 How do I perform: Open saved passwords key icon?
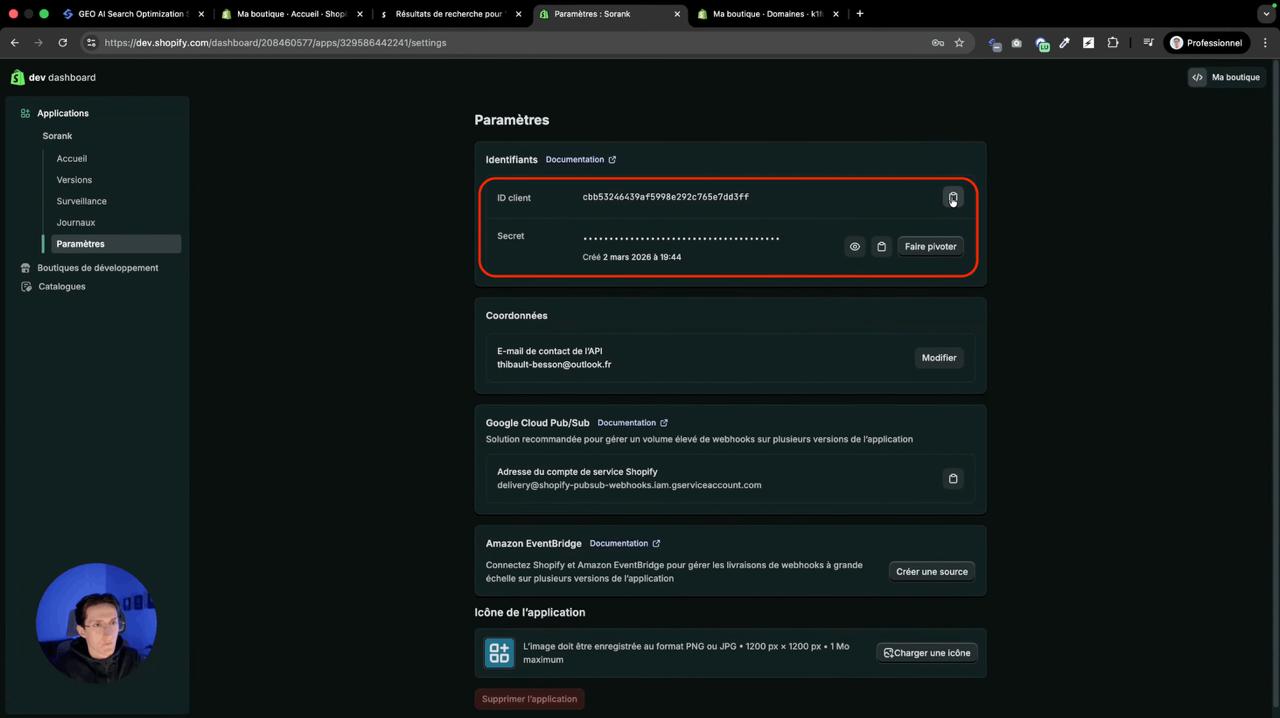[938, 43]
